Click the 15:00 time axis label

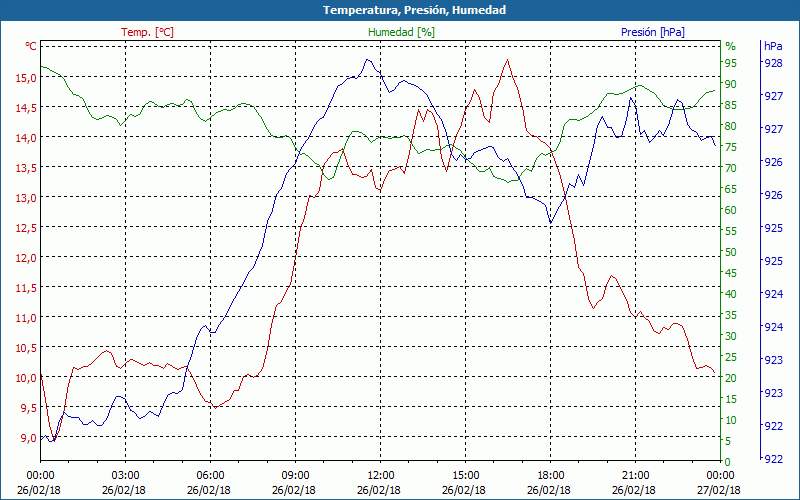click(x=465, y=476)
